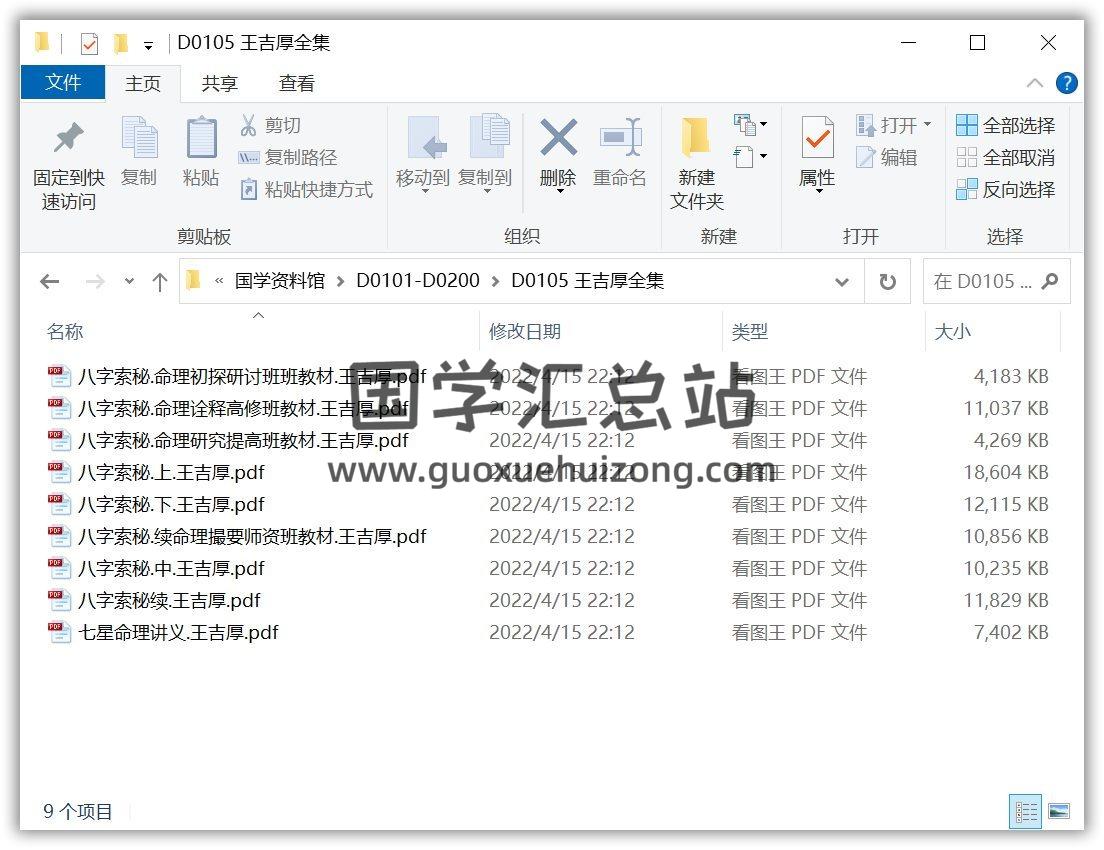
Task: Collapse the ribbon with chevron
Action: [1034, 83]
